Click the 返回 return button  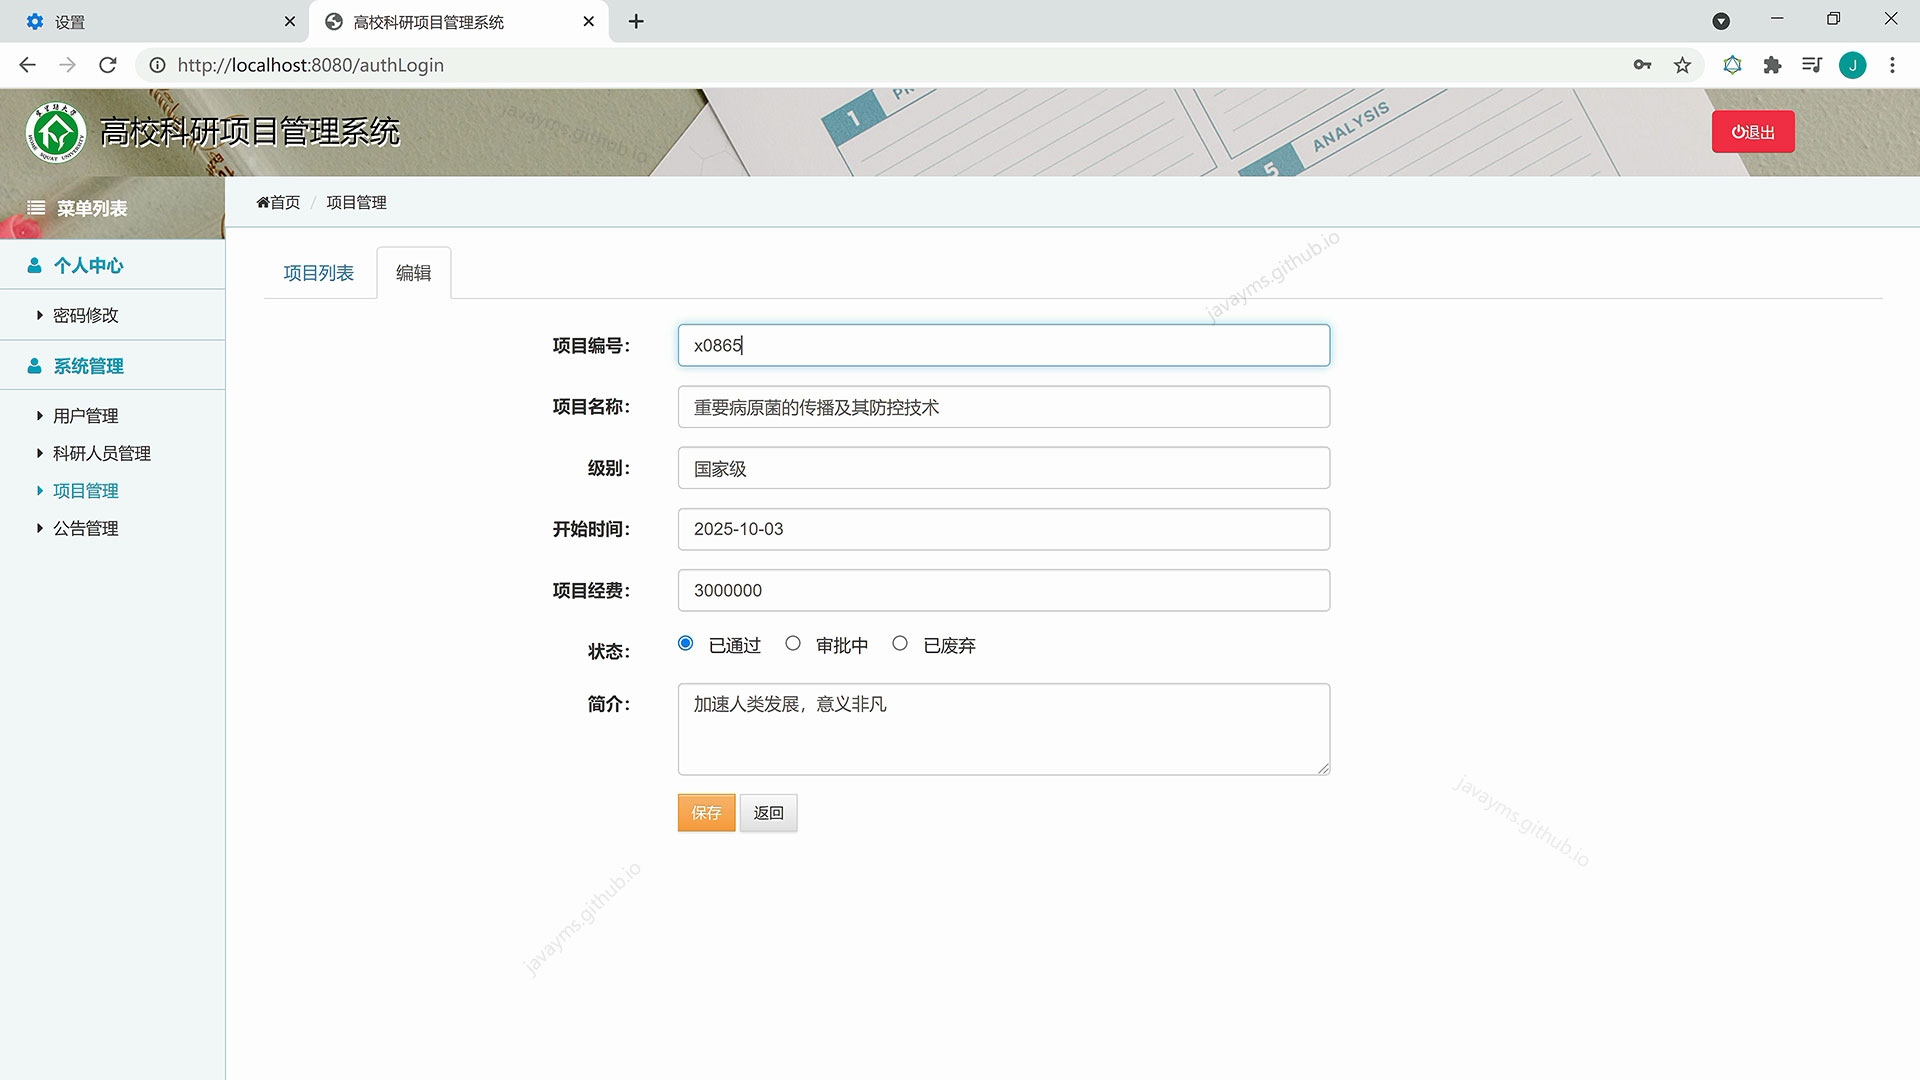point(768,812)
